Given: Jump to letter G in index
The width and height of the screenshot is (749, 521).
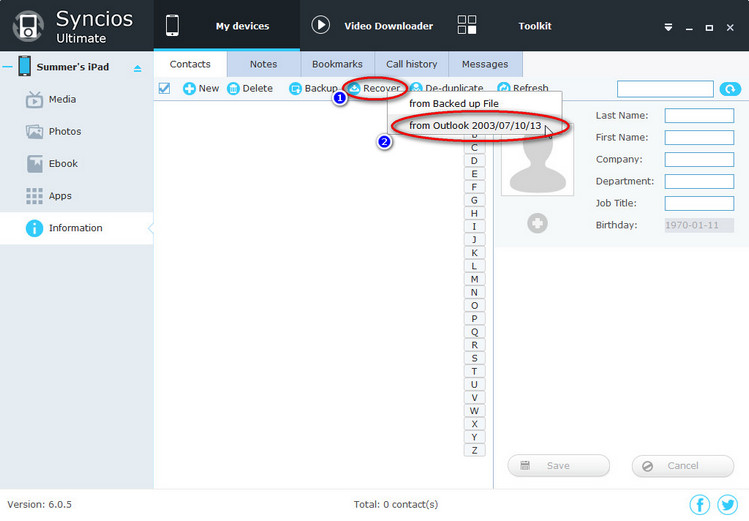Looking at the screenshot, I should pos(474,200).
